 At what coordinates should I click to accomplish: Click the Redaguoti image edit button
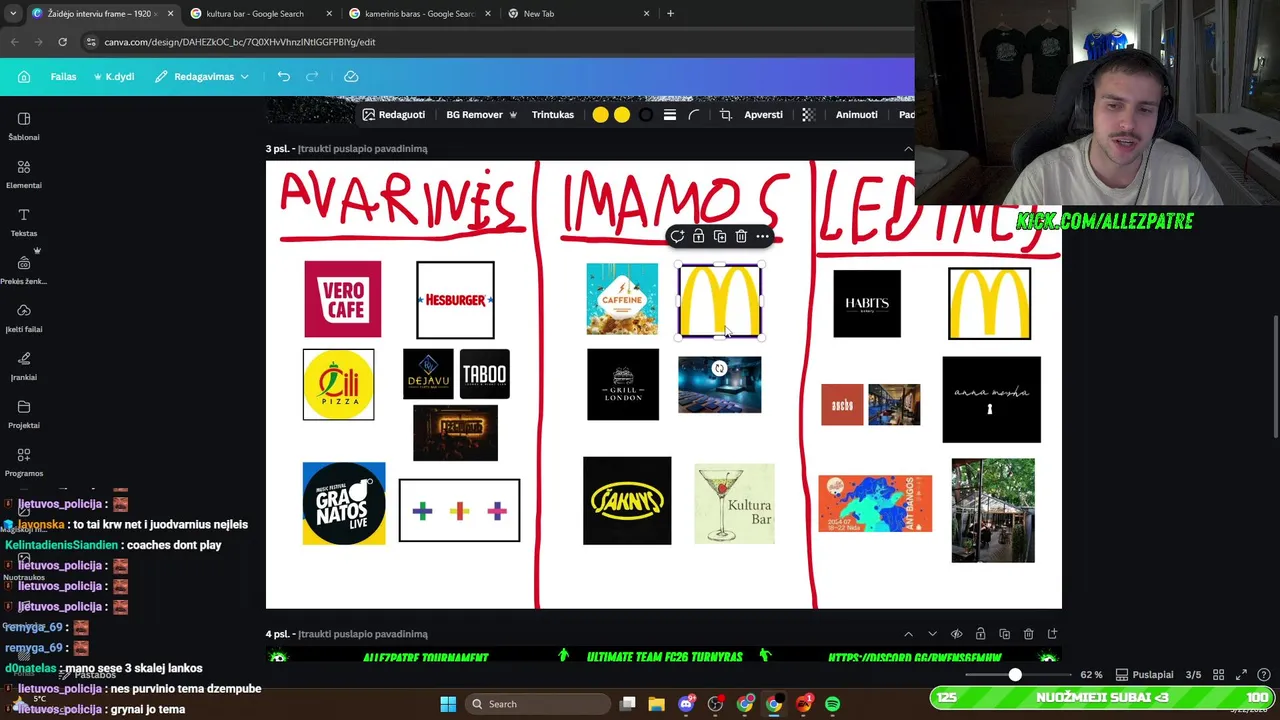(x=394, y=115)
